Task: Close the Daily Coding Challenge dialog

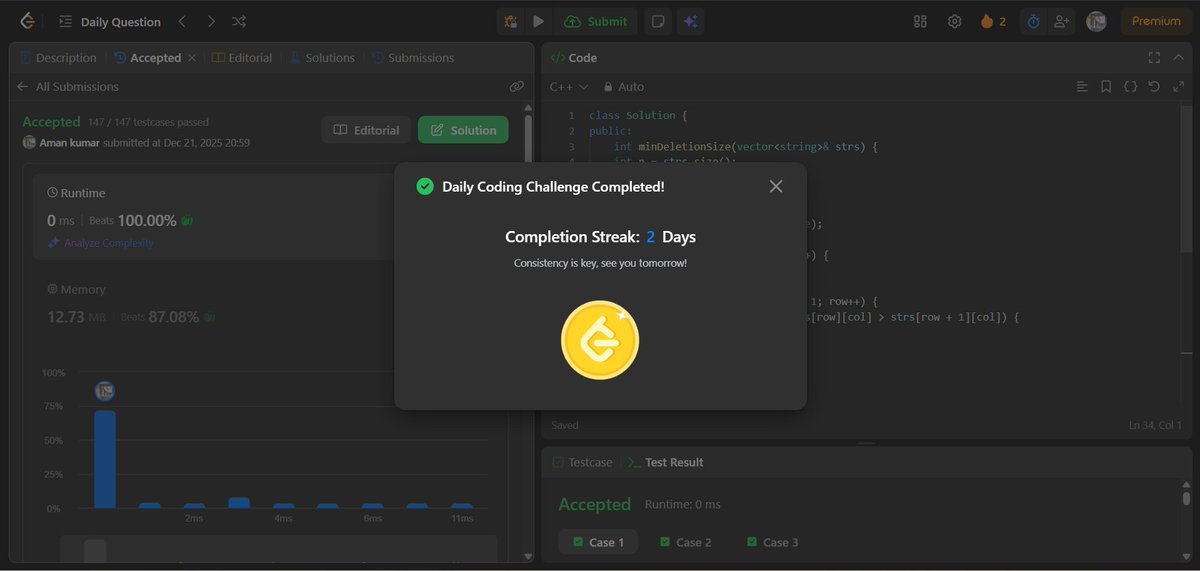Action: 776,186
